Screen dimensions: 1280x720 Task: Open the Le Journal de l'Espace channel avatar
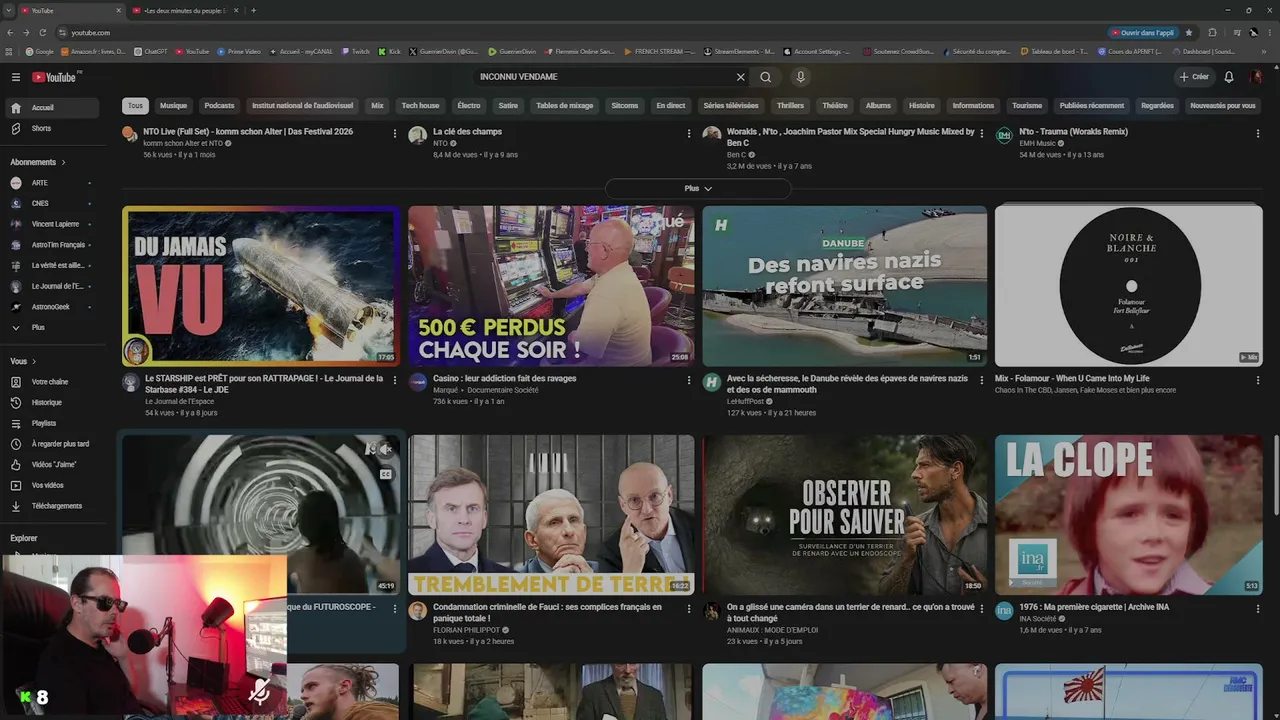click(130, 382)
